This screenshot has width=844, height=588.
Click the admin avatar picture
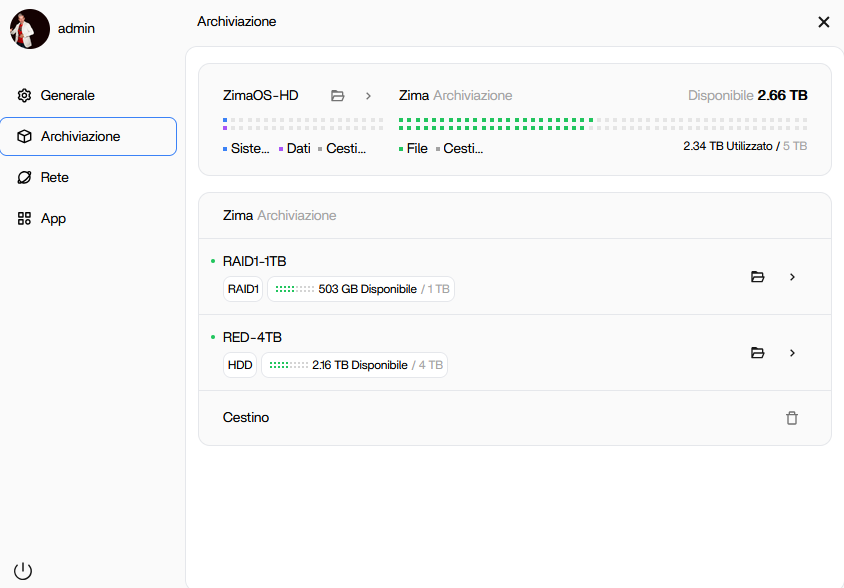pyautogui.click(x=30, y=29)
